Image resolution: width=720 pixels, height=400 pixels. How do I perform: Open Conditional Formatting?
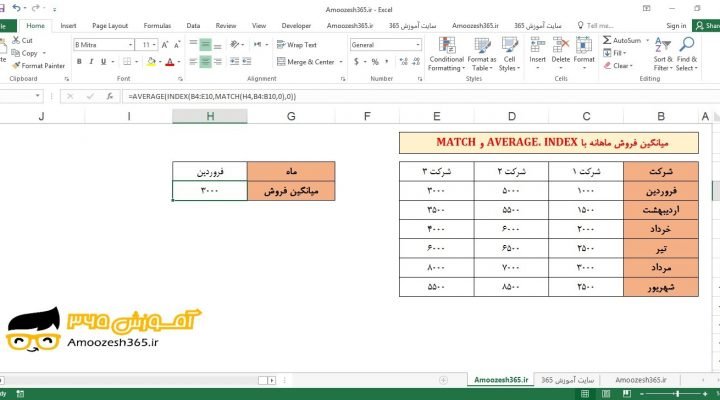(x=446, y=54)
